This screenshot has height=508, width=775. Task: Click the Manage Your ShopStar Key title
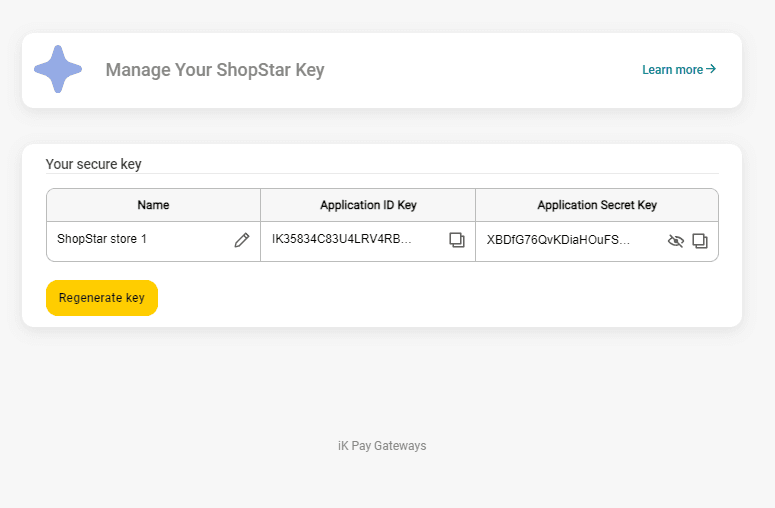pos(215,70)
